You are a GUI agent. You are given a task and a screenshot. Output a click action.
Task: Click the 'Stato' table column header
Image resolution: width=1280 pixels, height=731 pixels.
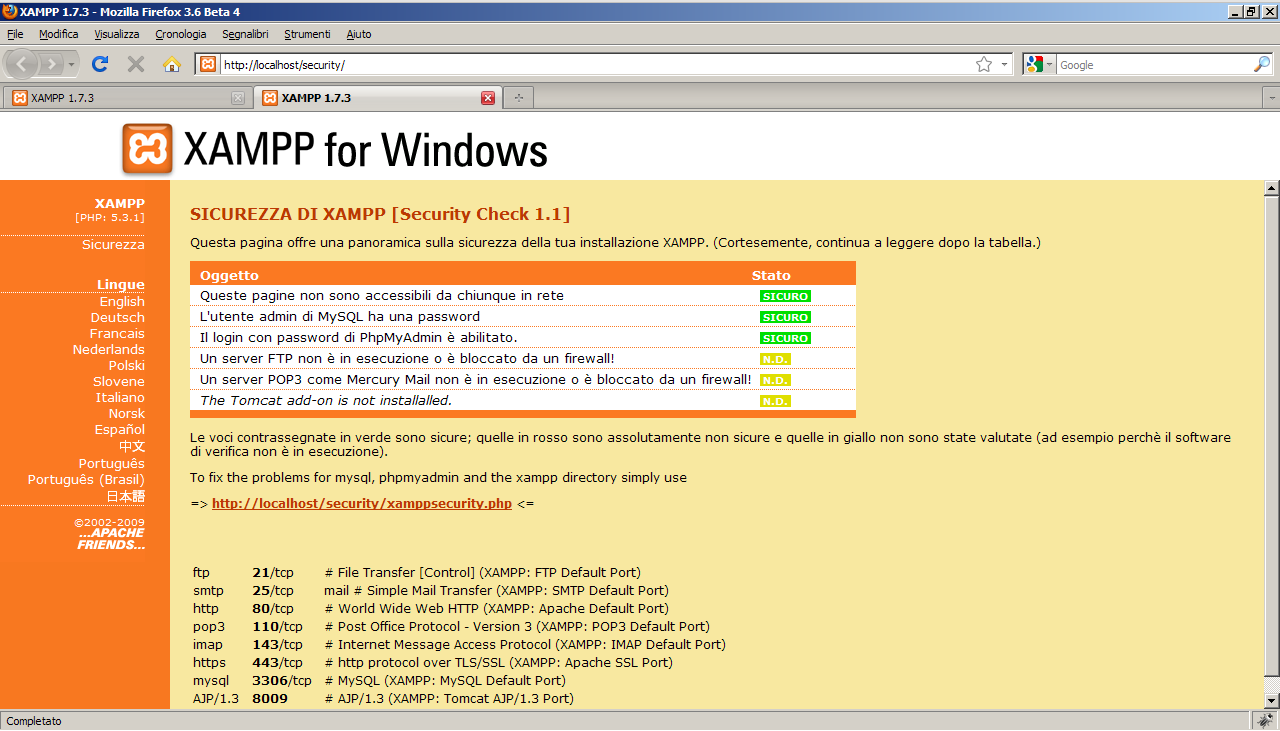(x=771, y=275)
